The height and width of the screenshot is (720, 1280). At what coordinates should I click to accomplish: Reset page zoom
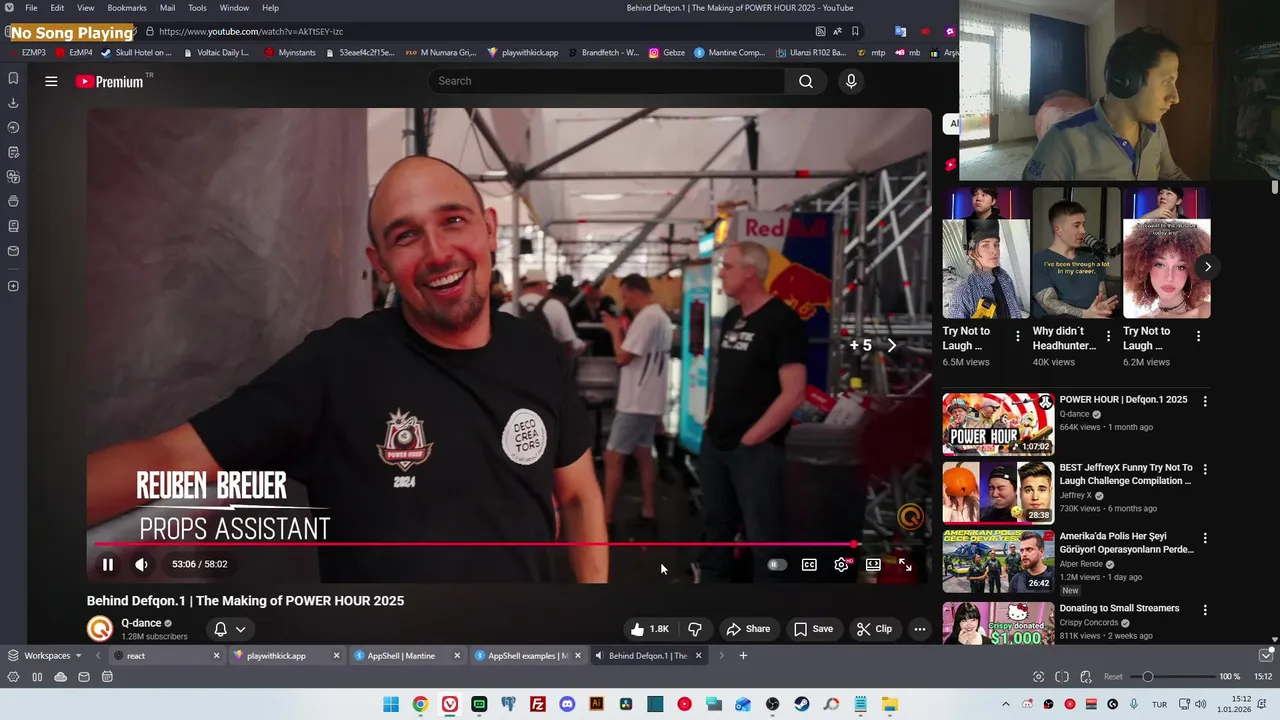point(1113,677)
